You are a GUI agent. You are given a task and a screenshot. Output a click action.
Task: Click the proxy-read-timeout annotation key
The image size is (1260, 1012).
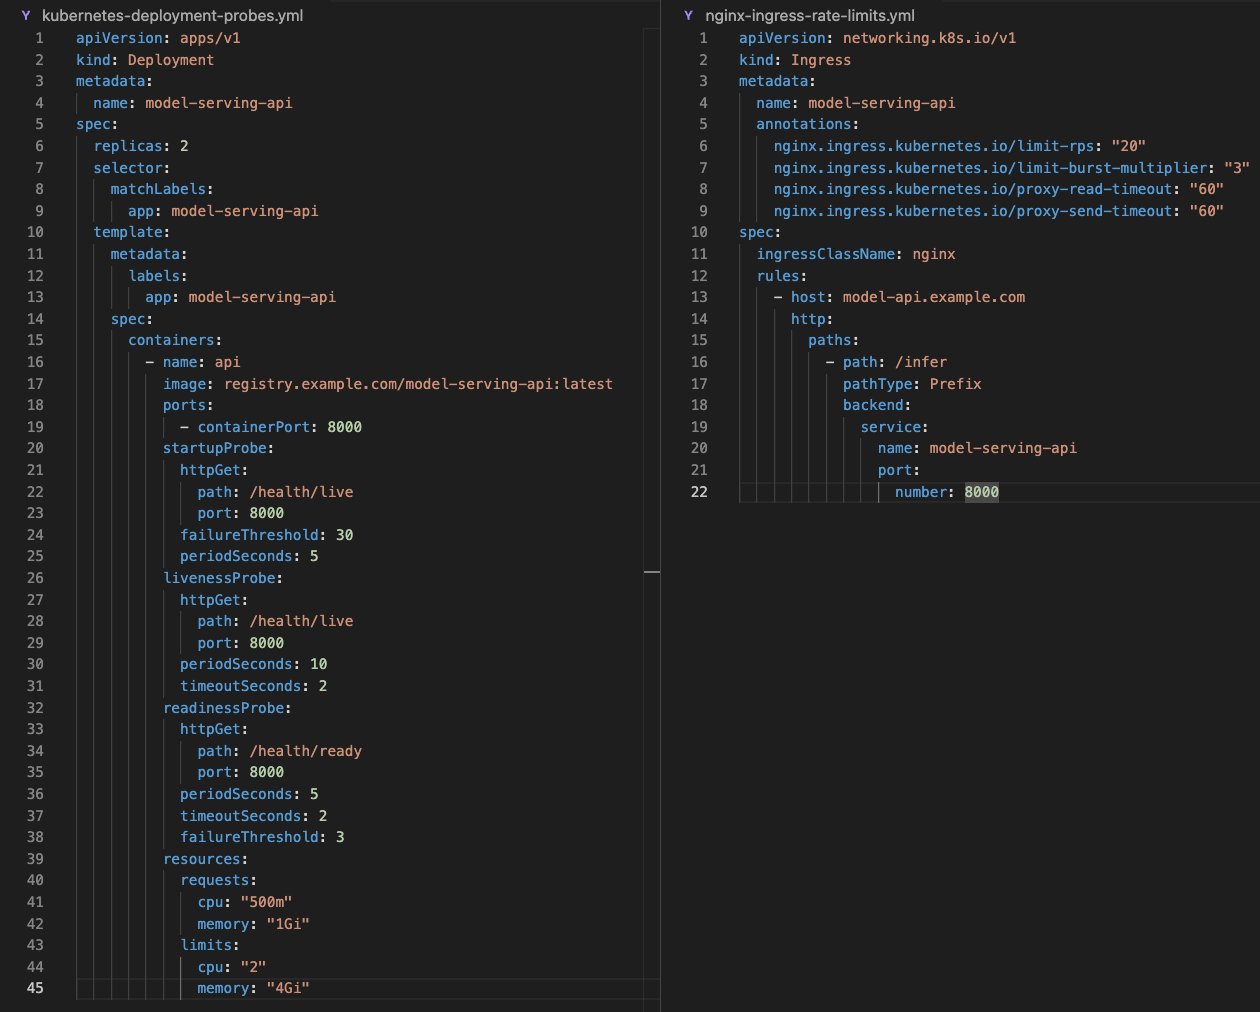[973, 189]
